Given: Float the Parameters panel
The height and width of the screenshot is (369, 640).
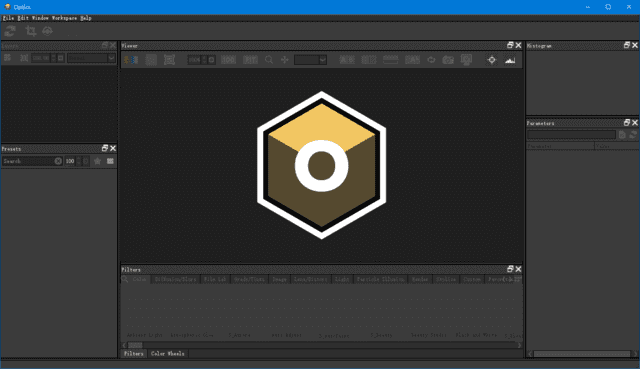Looking at the screenshot, I should [627, 122].
